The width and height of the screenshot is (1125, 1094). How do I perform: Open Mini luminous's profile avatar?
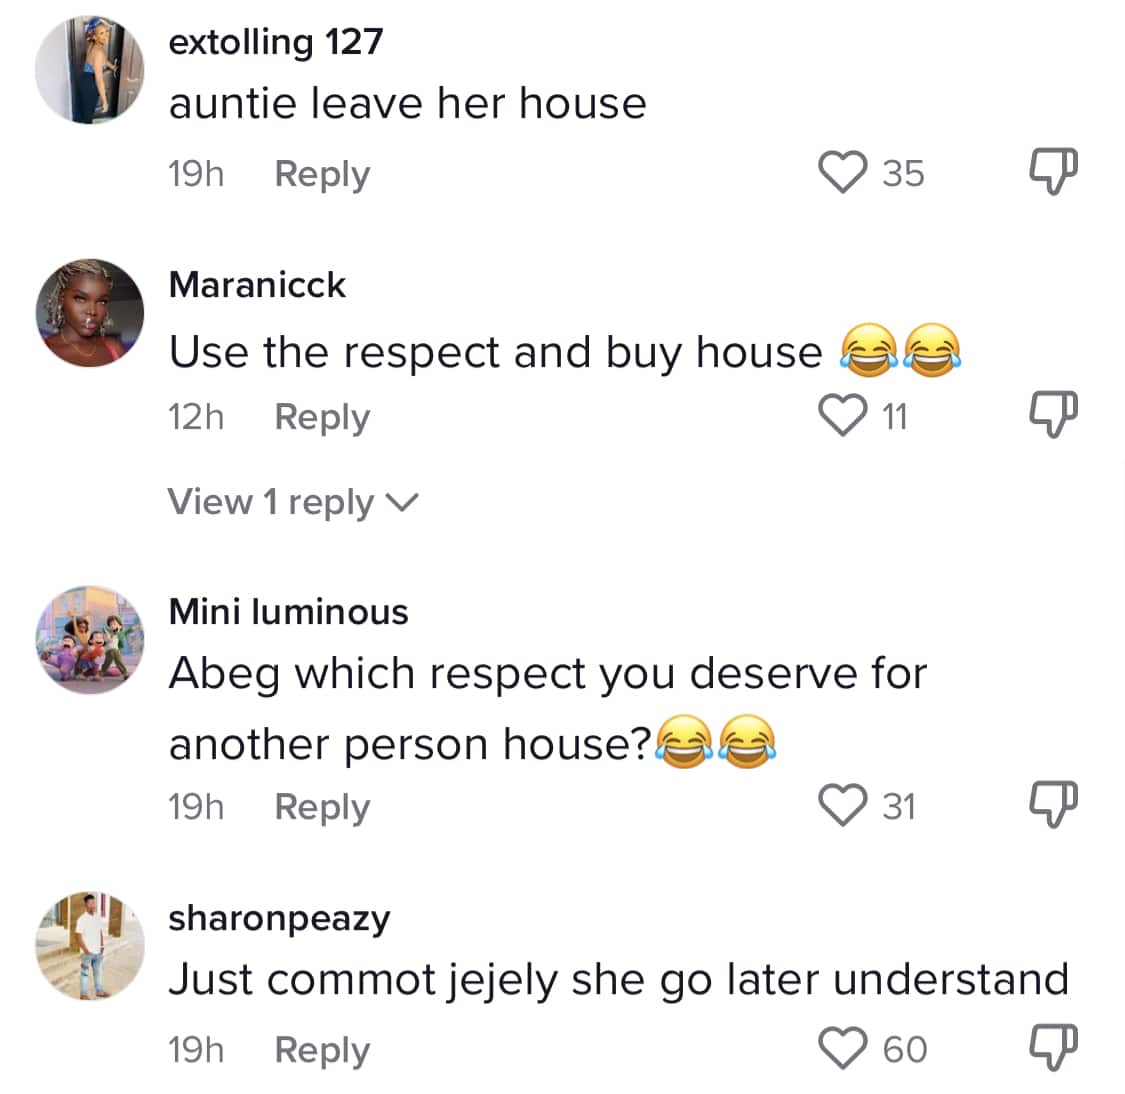coord(90,640)
